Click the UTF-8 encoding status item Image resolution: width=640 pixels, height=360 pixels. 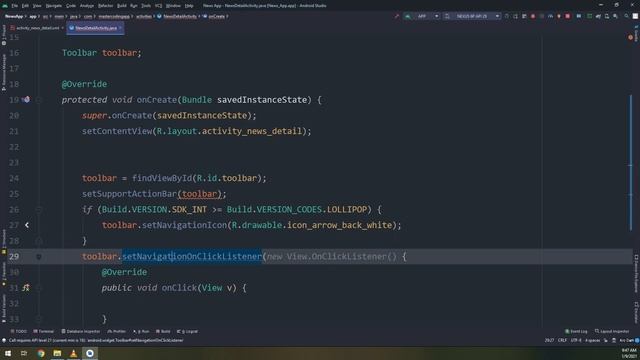(x=576, y=340)
